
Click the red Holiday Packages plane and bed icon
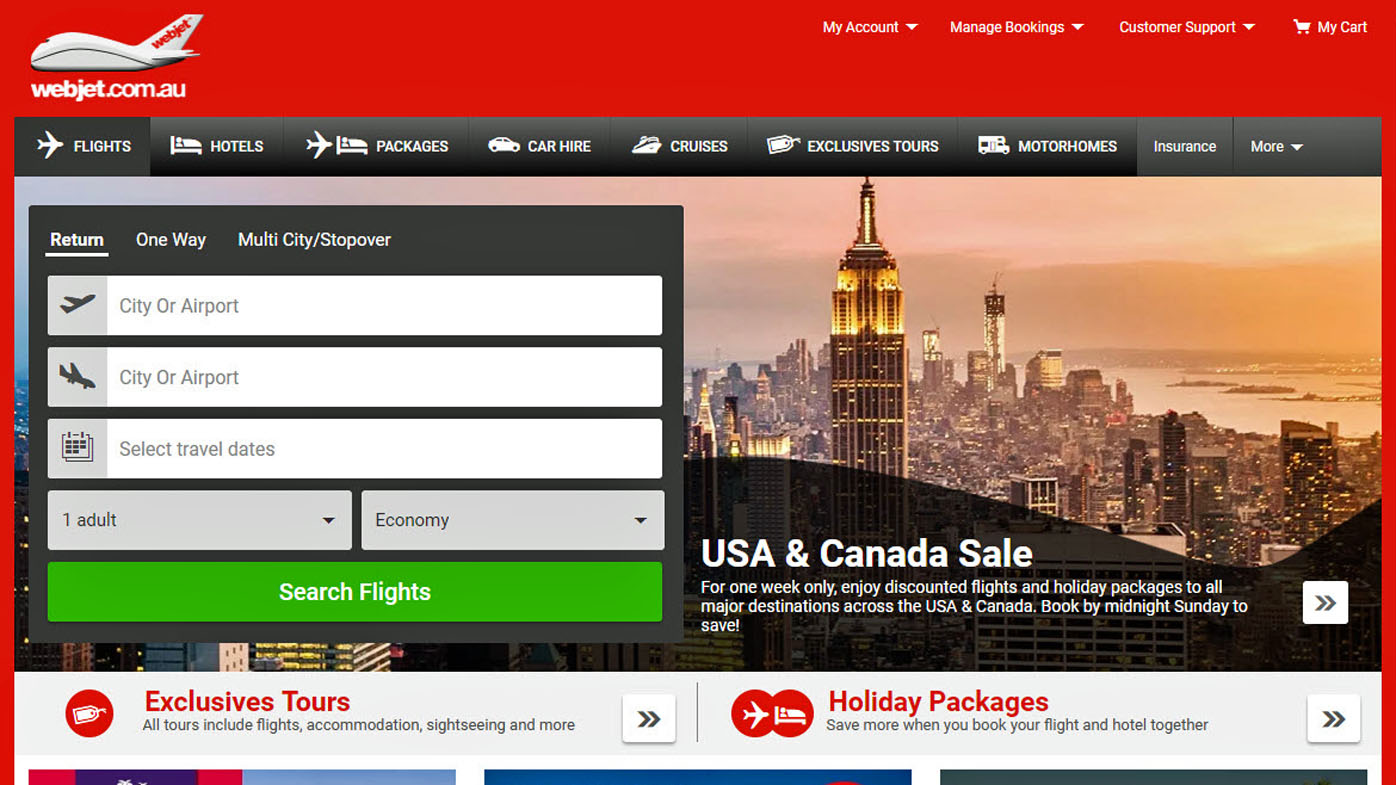point(772,714)
